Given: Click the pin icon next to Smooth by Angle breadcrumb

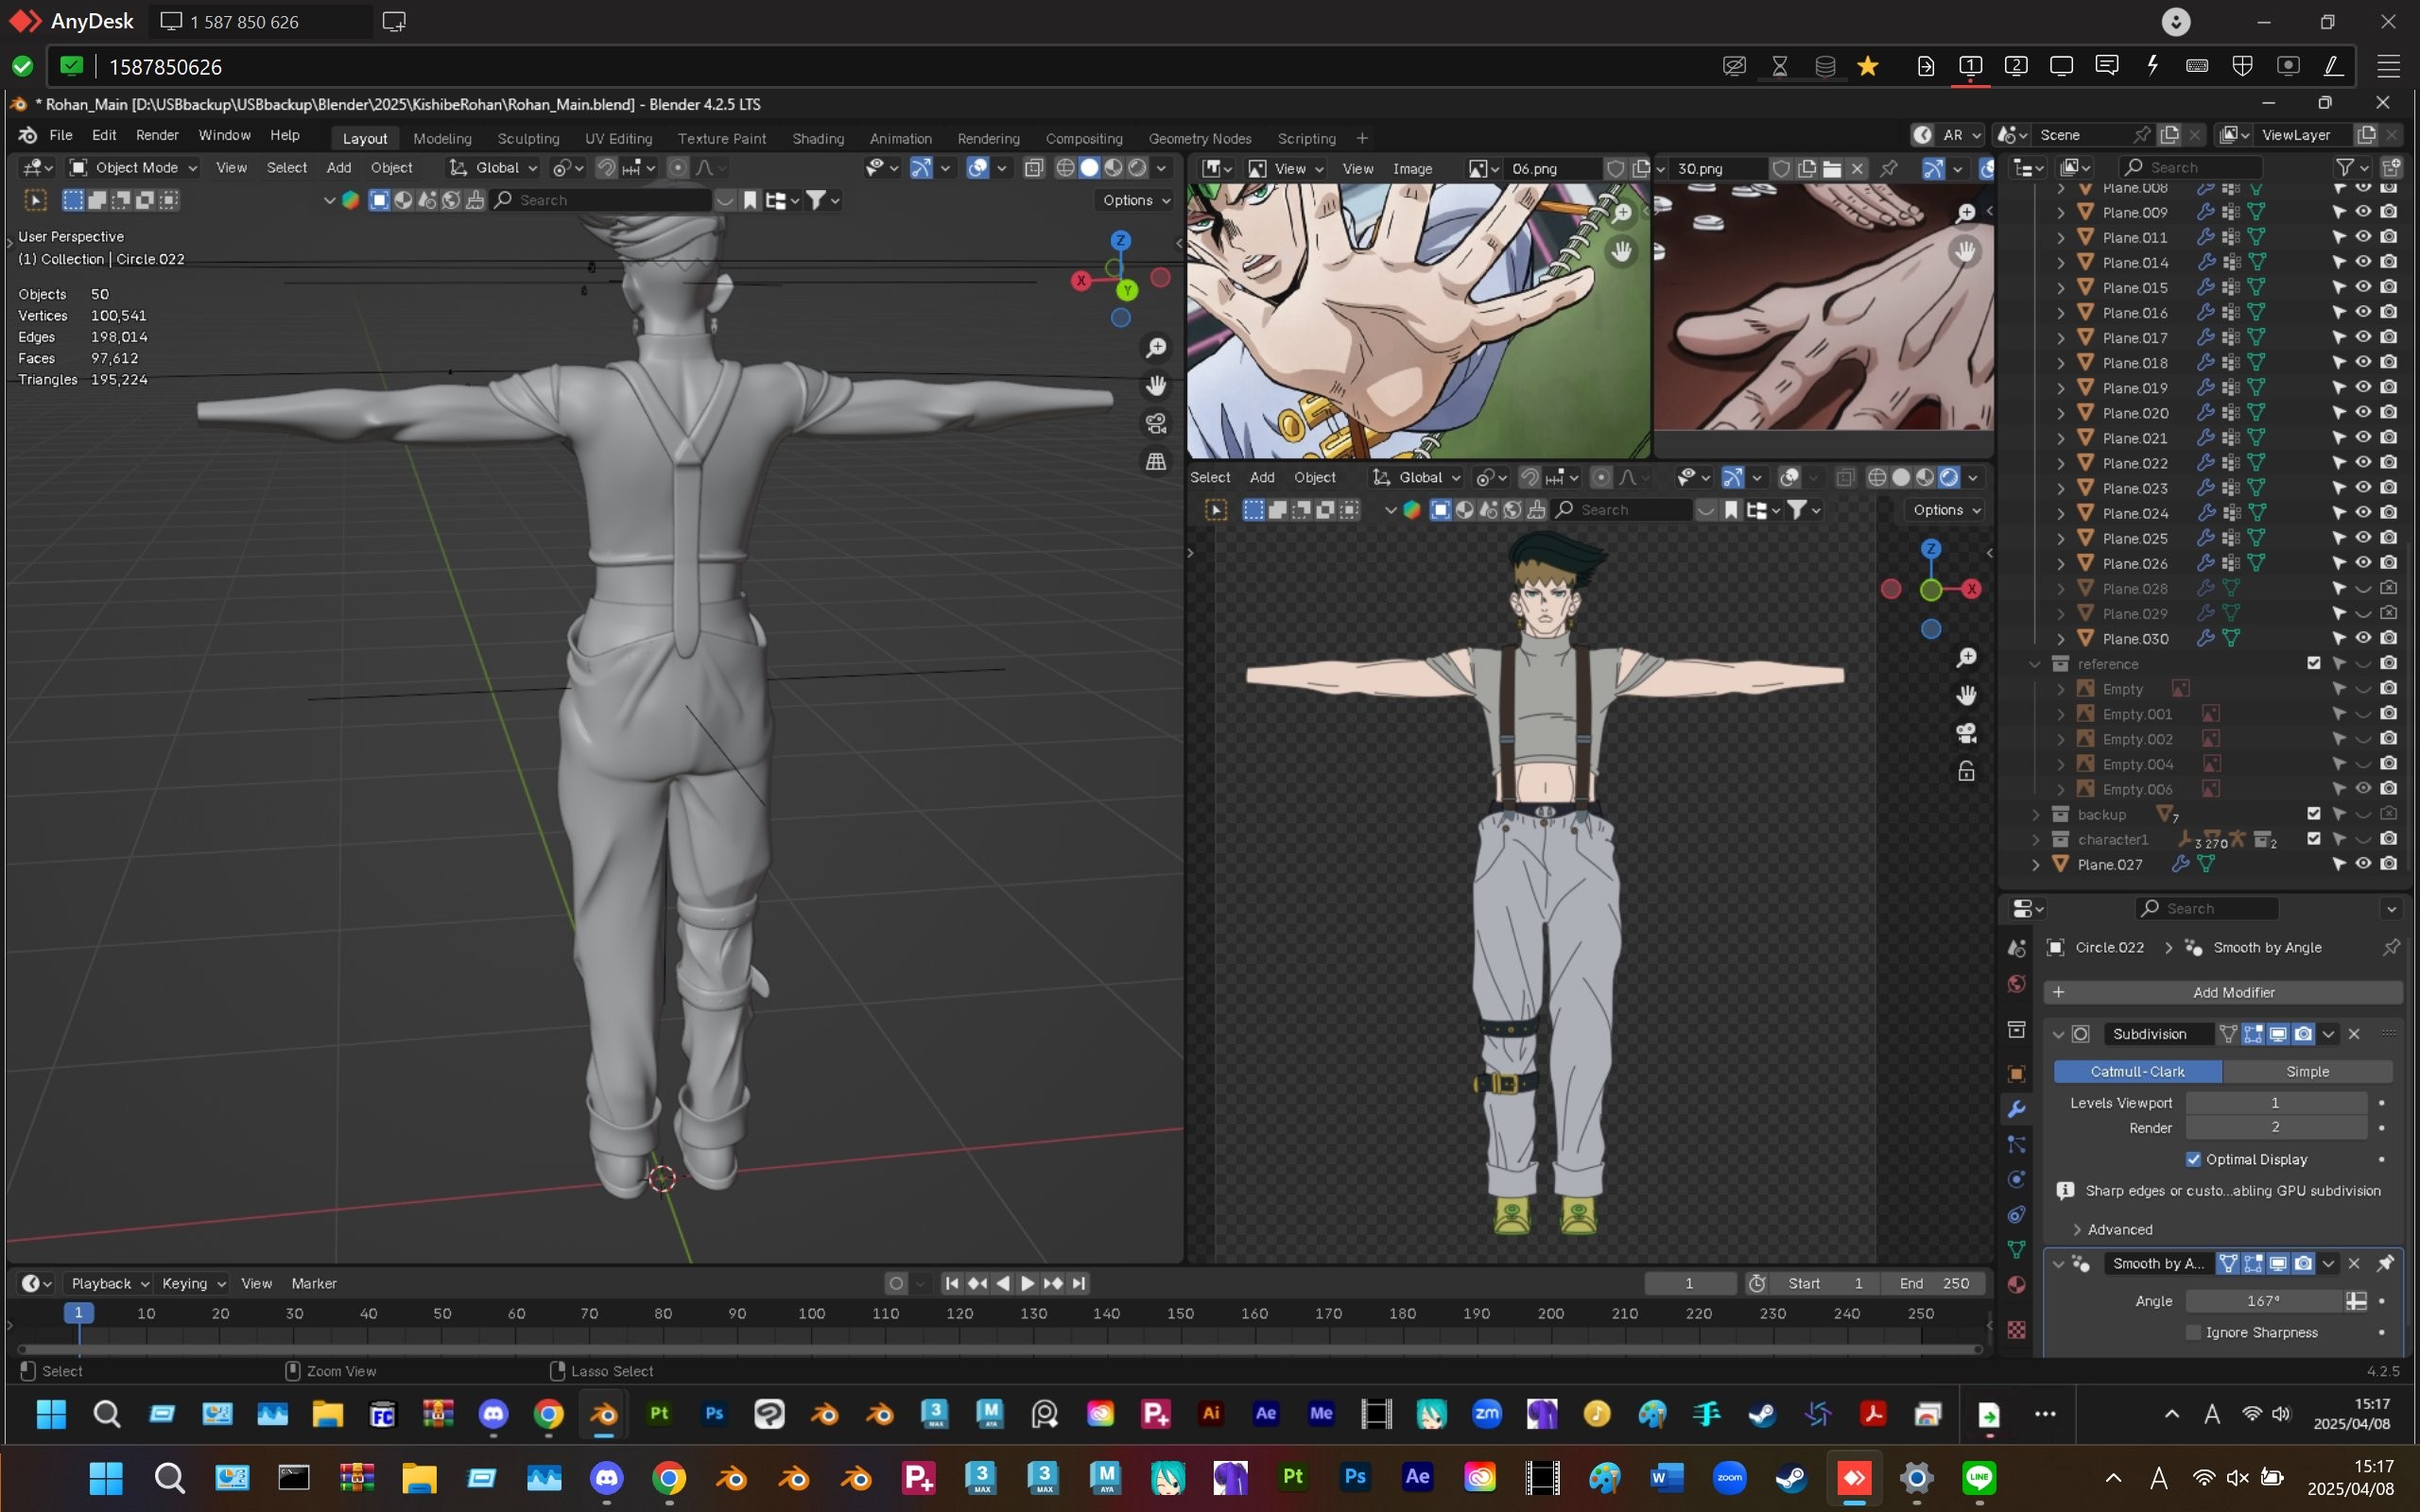Looking at the screenshot, I should click(x=2391, y=947).
